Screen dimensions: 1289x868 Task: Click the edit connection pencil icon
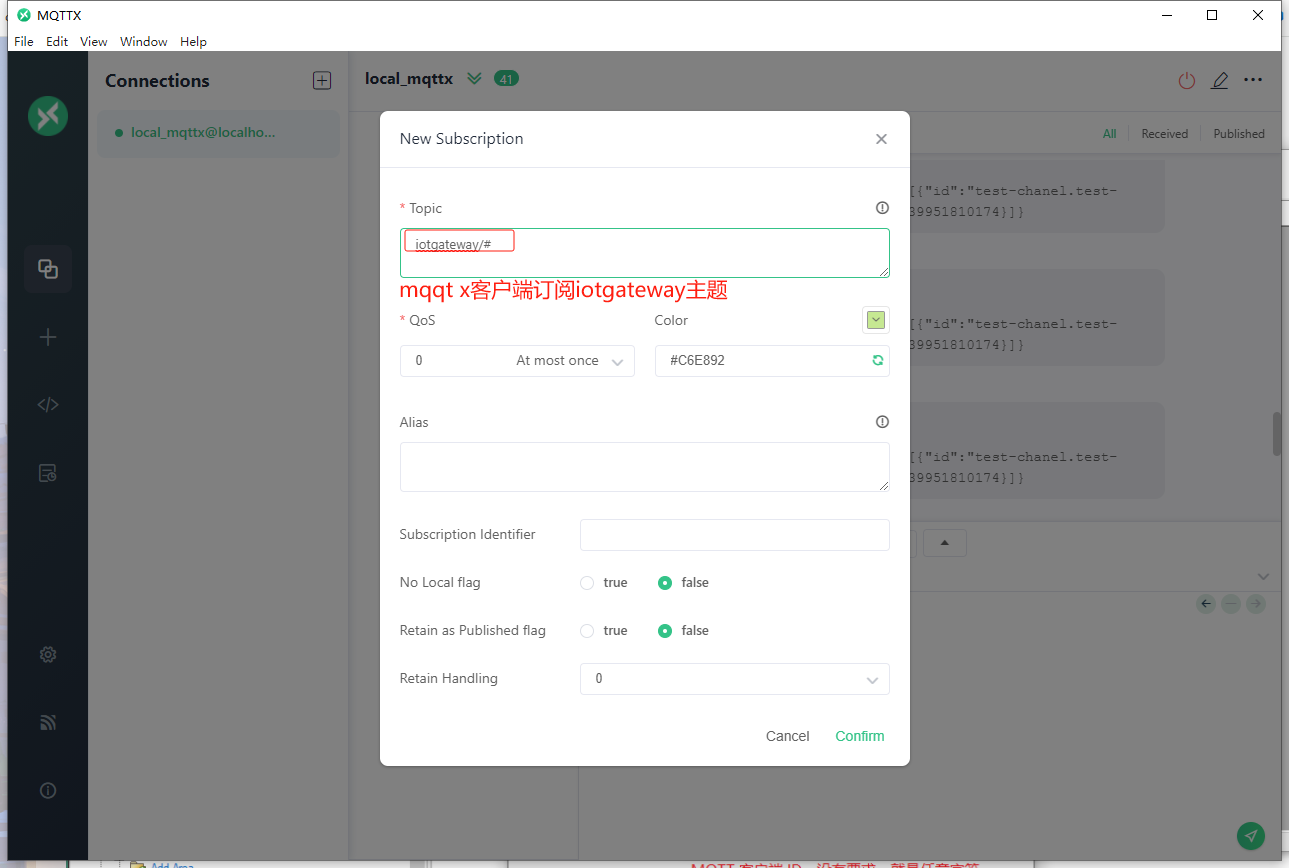click(1220, 81)
